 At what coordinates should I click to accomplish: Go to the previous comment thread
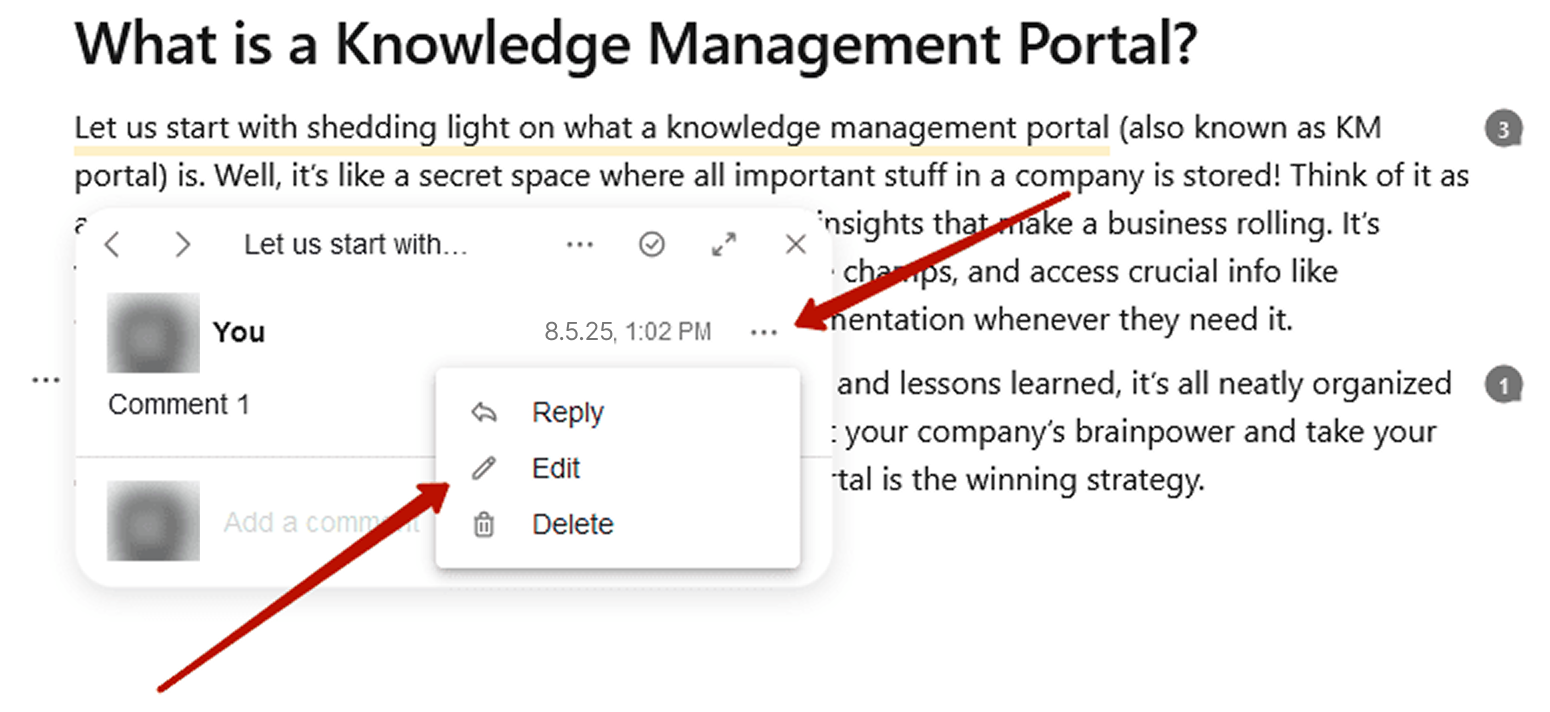[112, 245]
